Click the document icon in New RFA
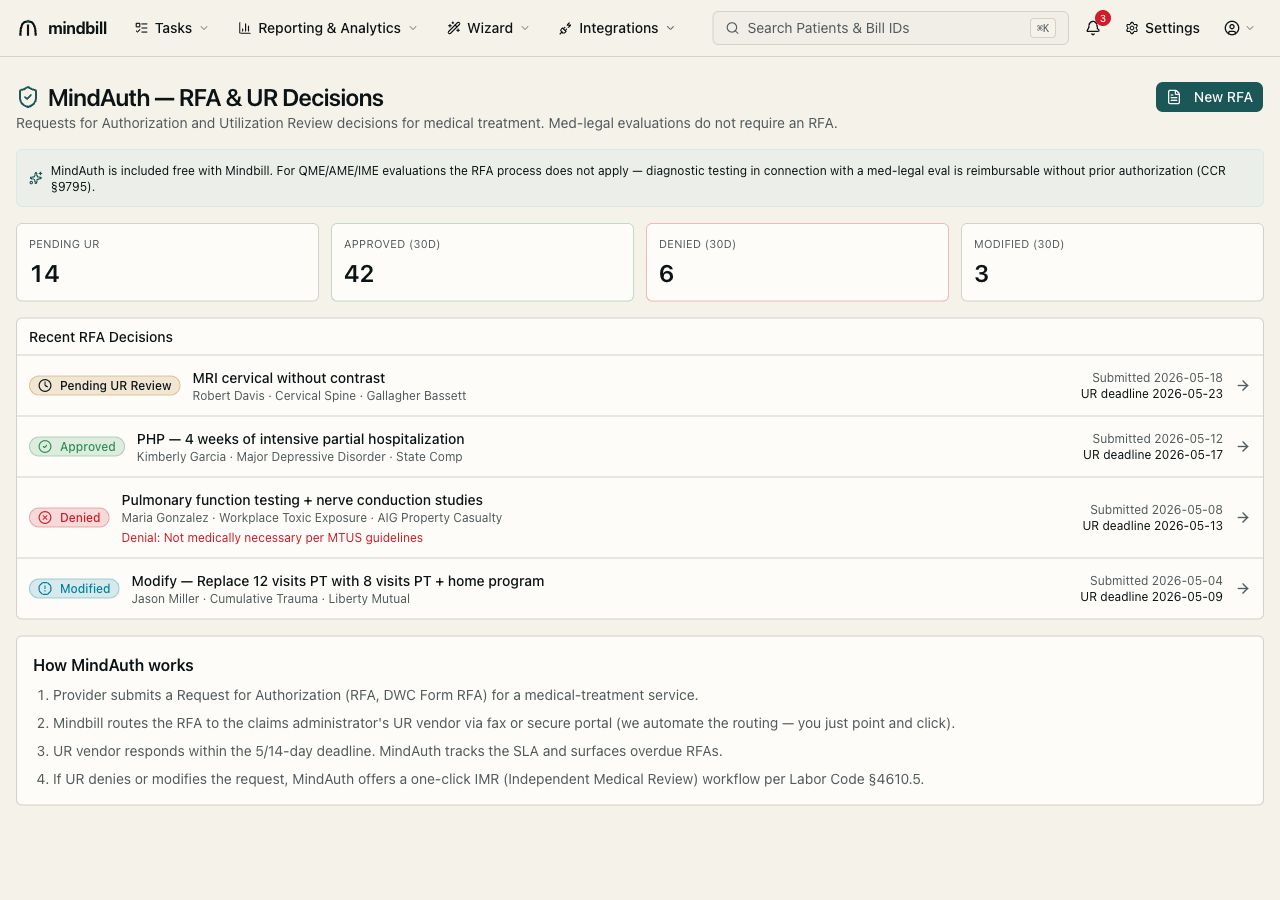1280x900 pixels. 1175,97
